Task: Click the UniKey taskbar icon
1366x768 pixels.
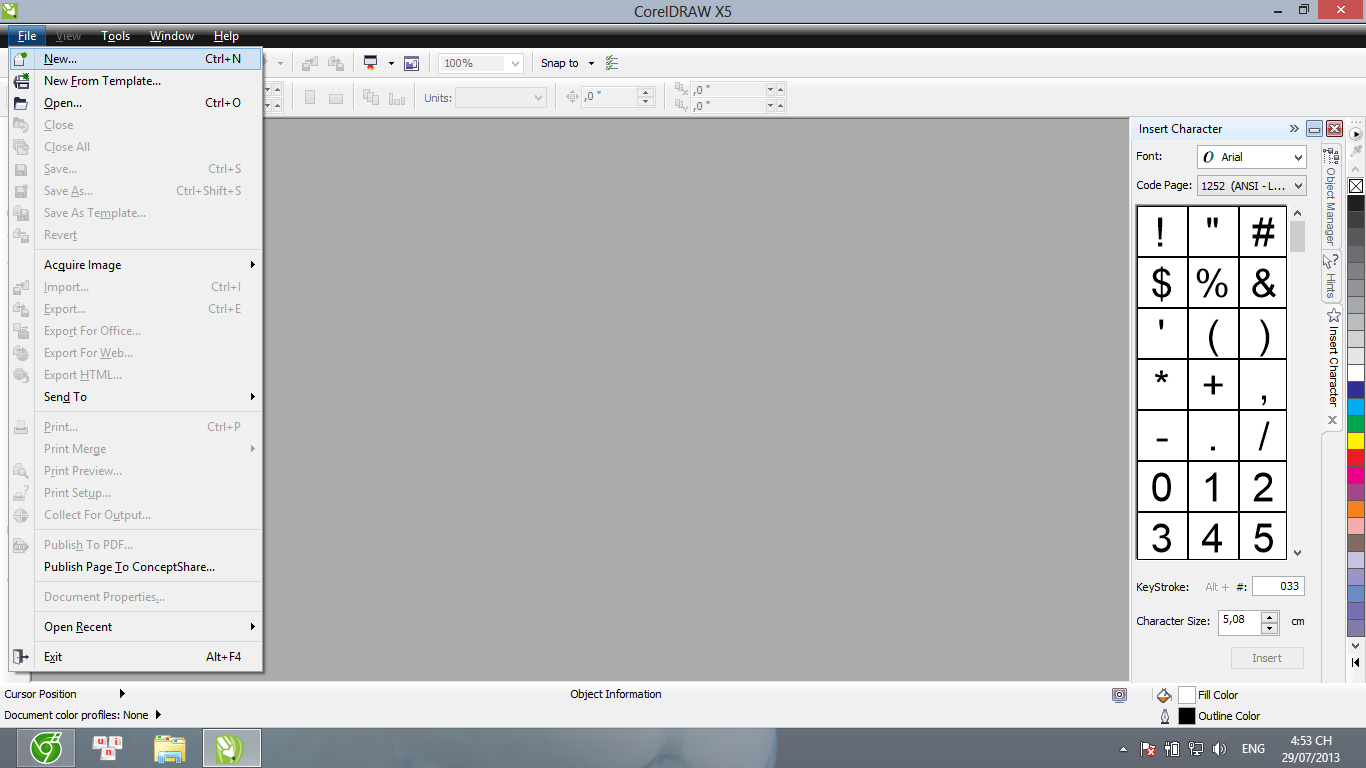Action: coord(108,748)
